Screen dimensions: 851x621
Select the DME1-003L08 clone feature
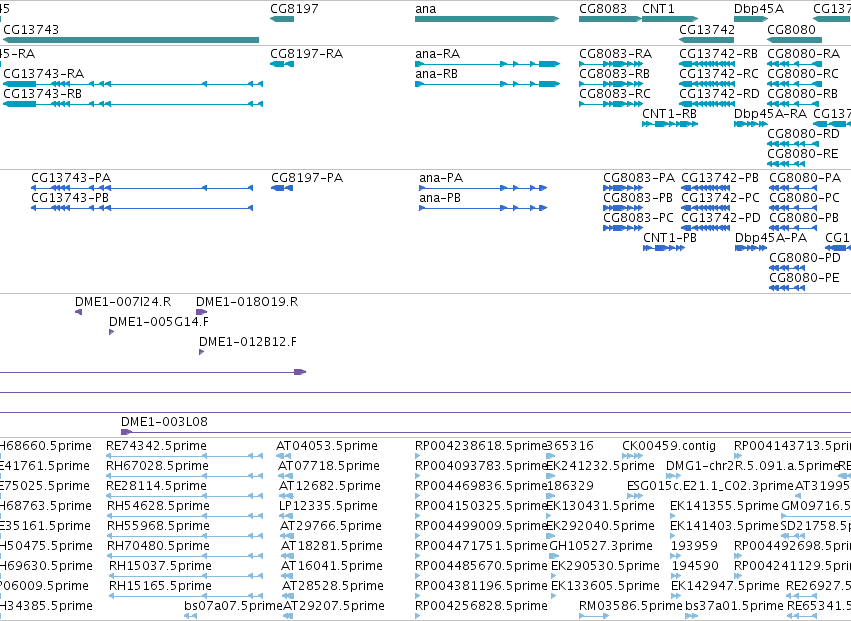click(486, 433)
